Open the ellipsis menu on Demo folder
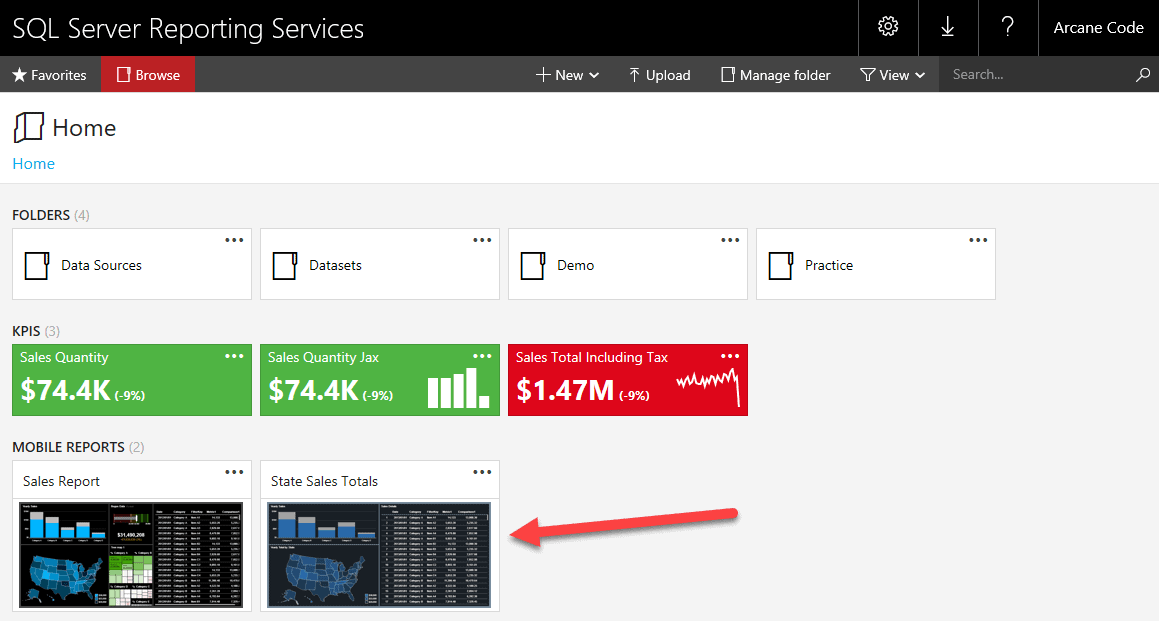 coord(730,240)
